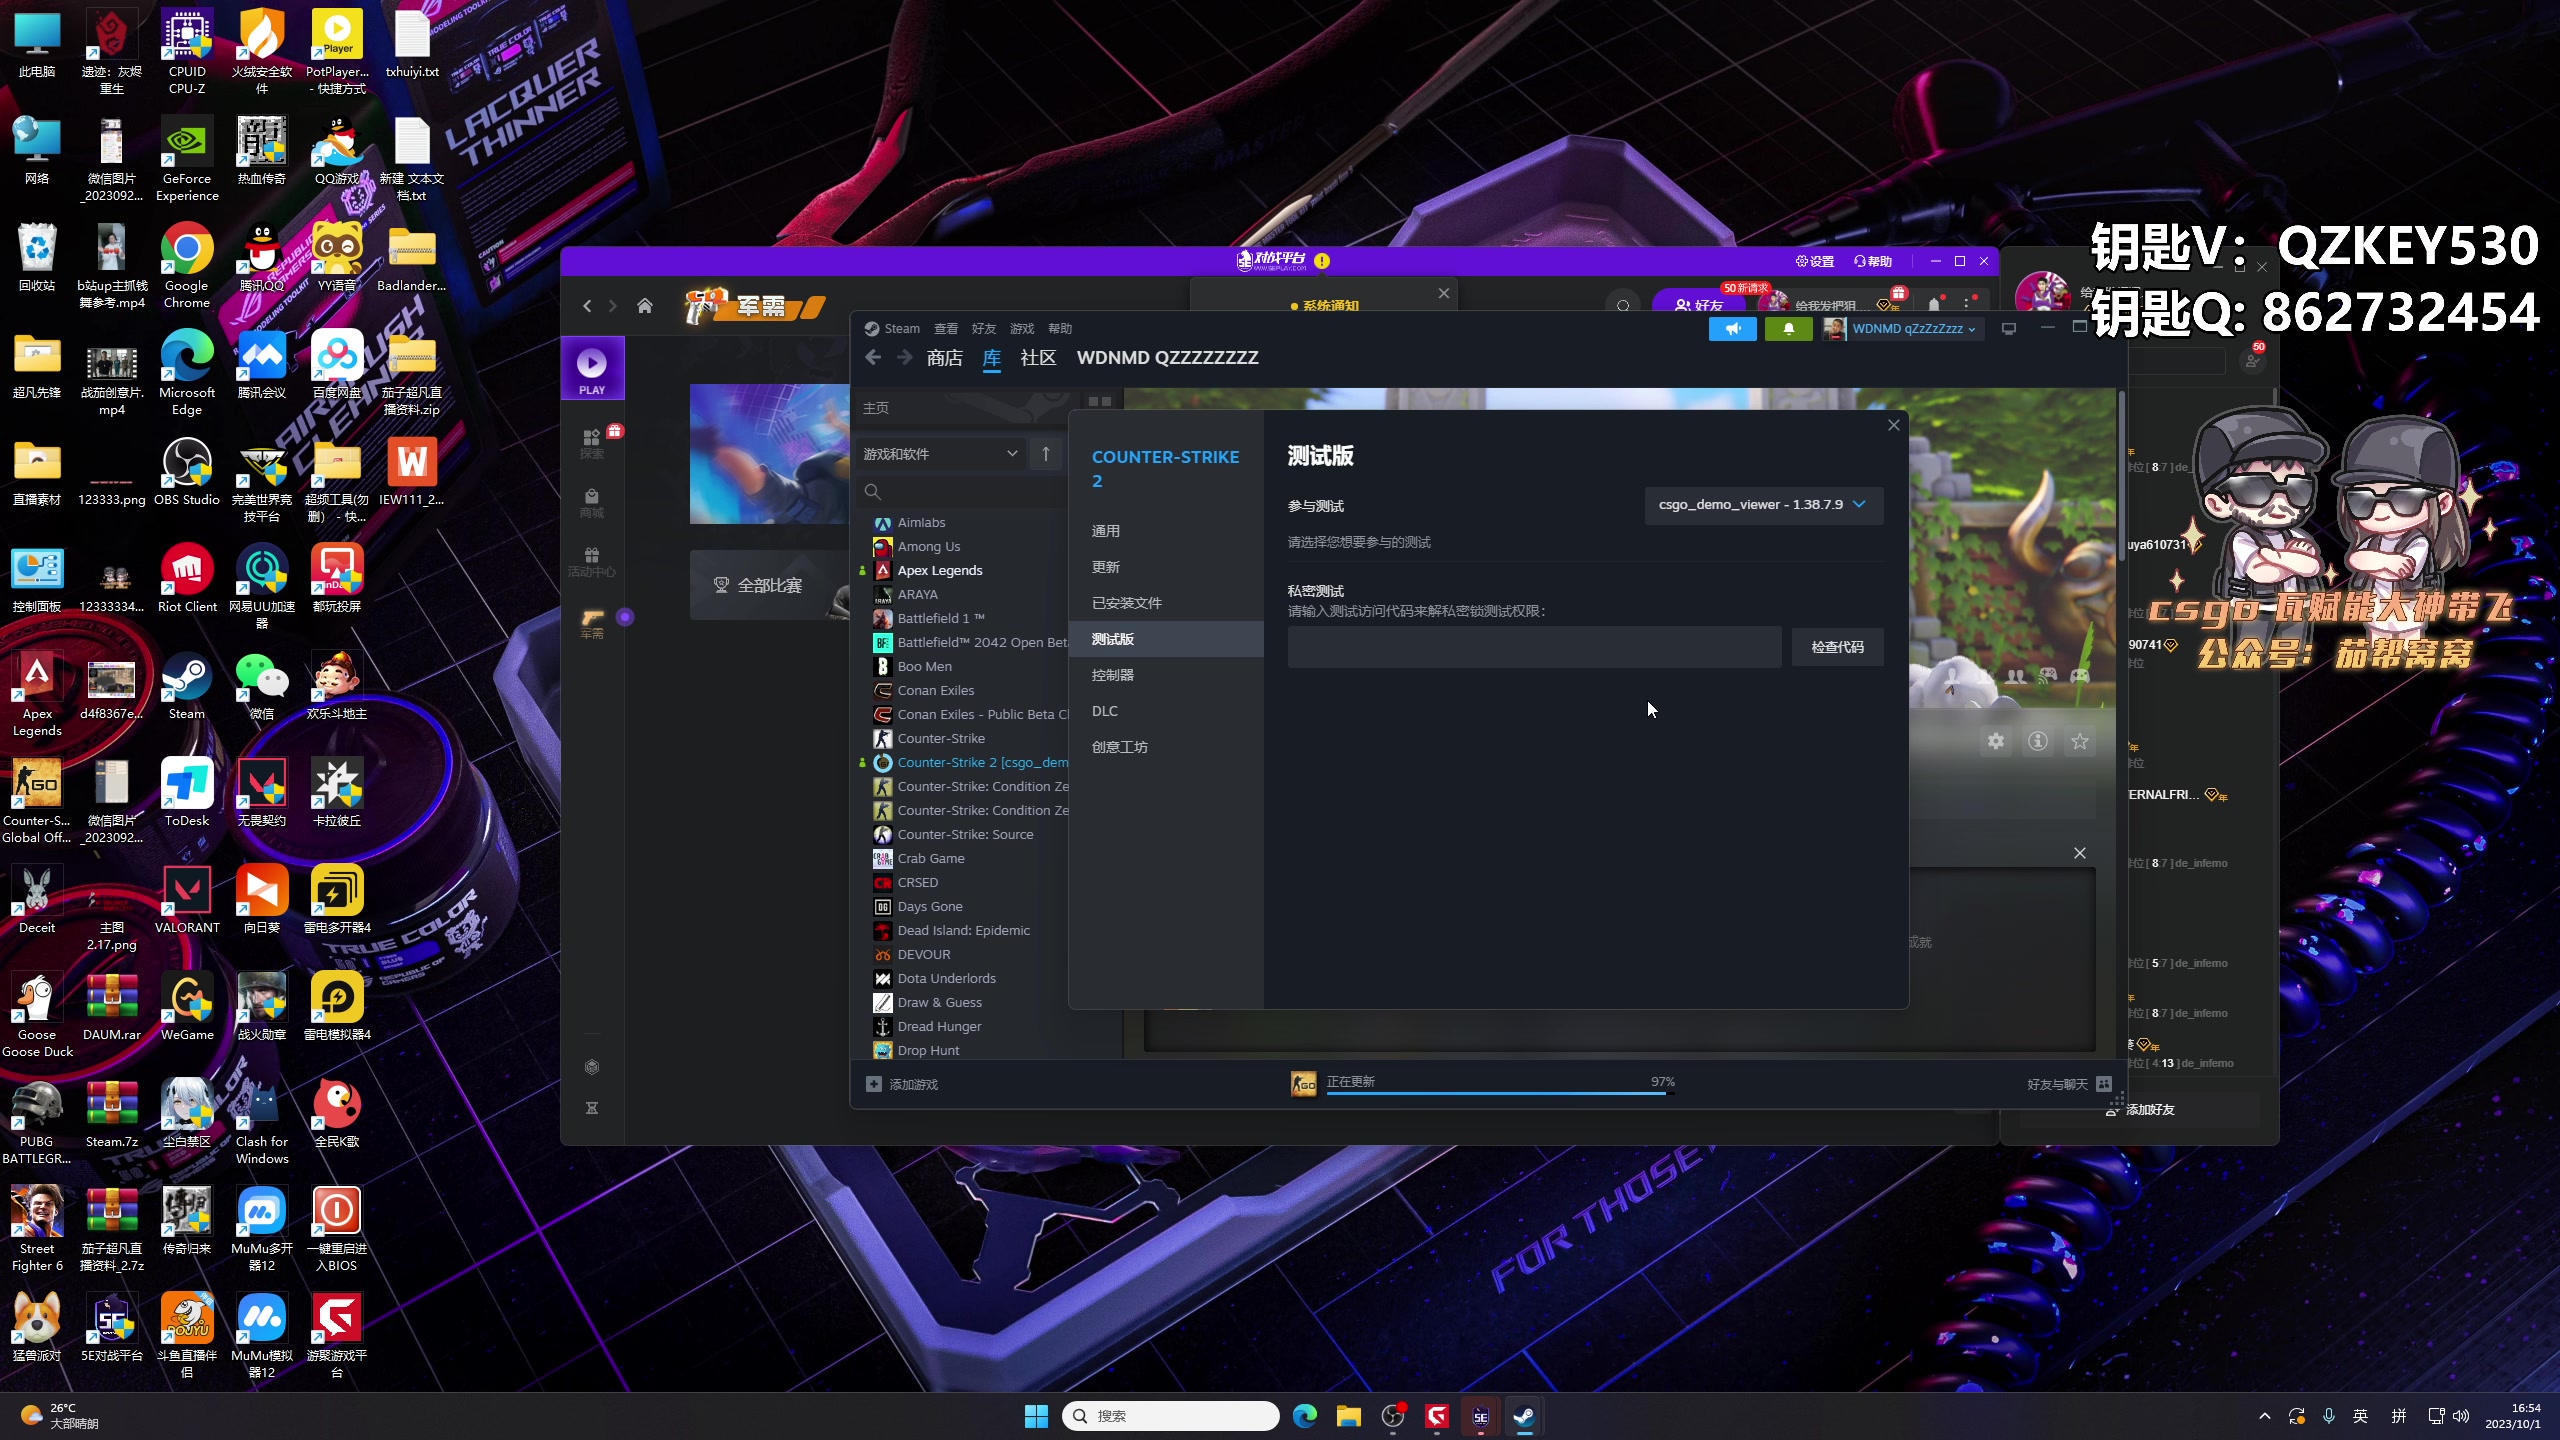Click the game settings gear icon
Viewport: 2560px width, 1440px height.
(x=1995, y=742)
